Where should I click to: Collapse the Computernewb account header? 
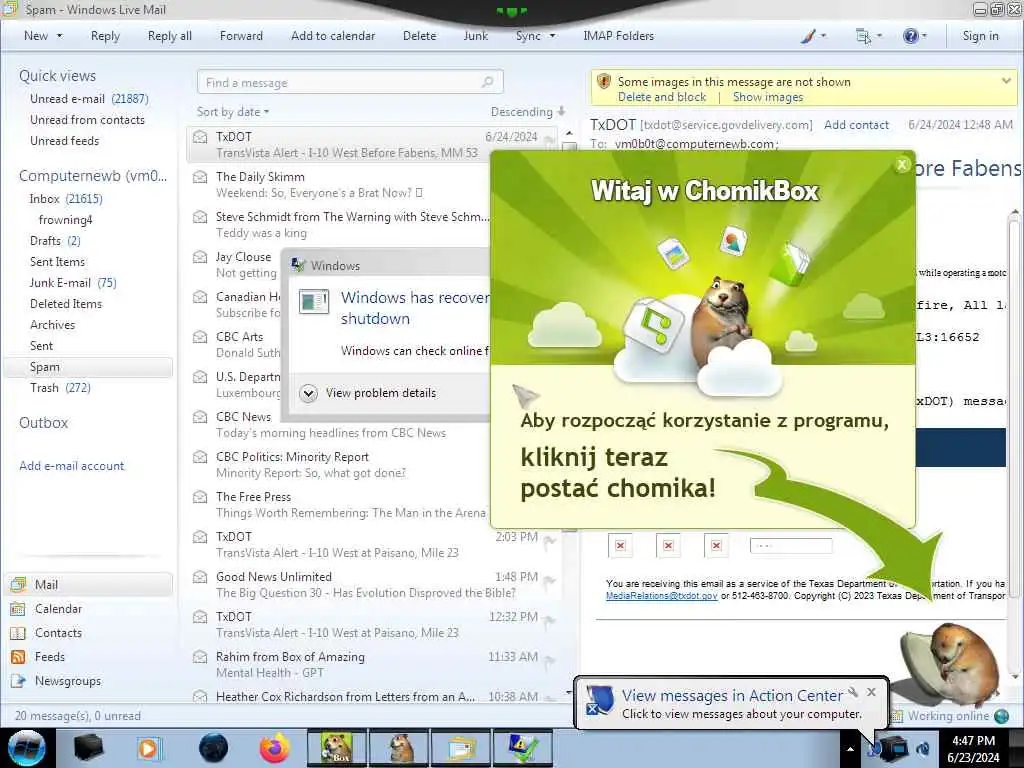(93, 176)
